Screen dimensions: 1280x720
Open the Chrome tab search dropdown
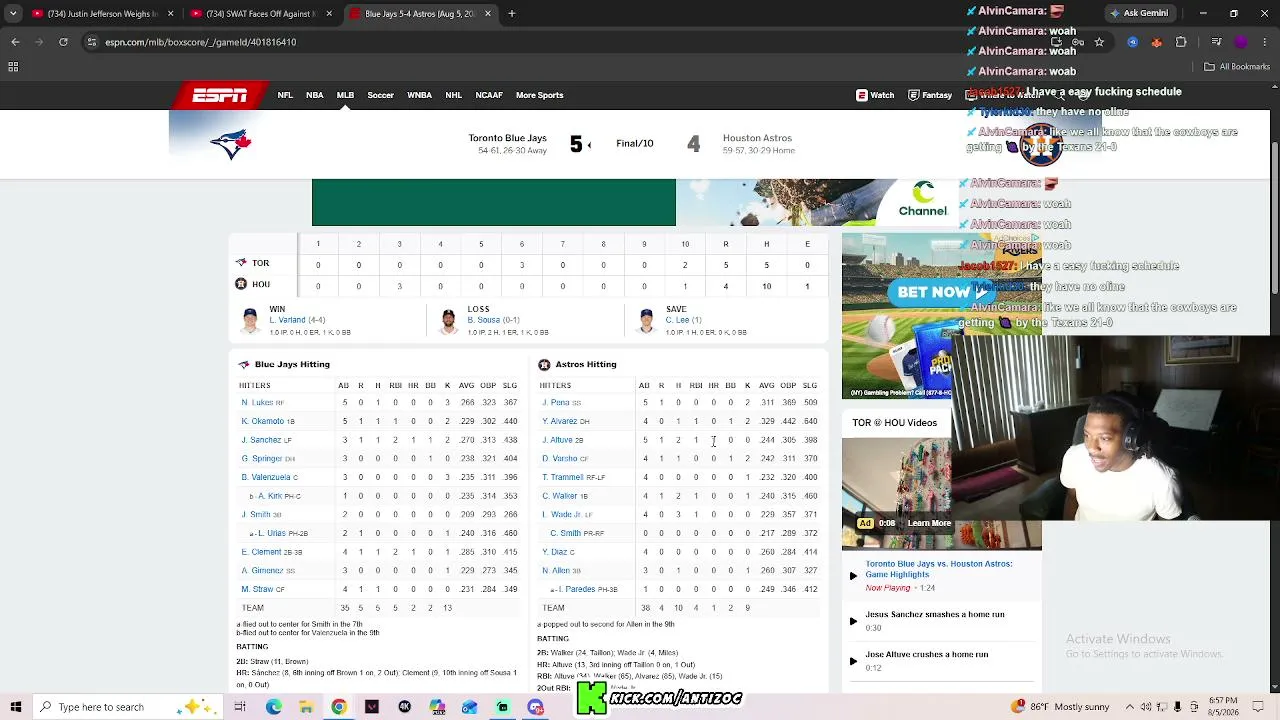pos(15,14)
